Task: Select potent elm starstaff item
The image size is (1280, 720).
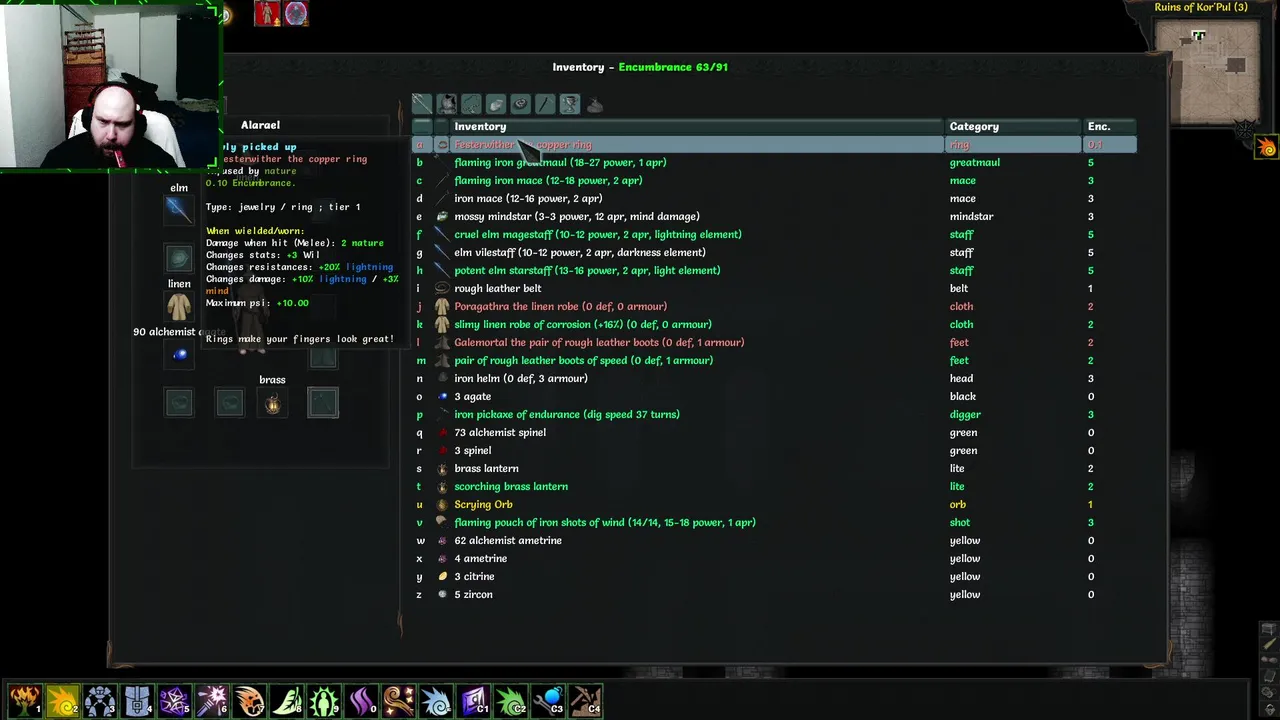Action: (774, 270)
